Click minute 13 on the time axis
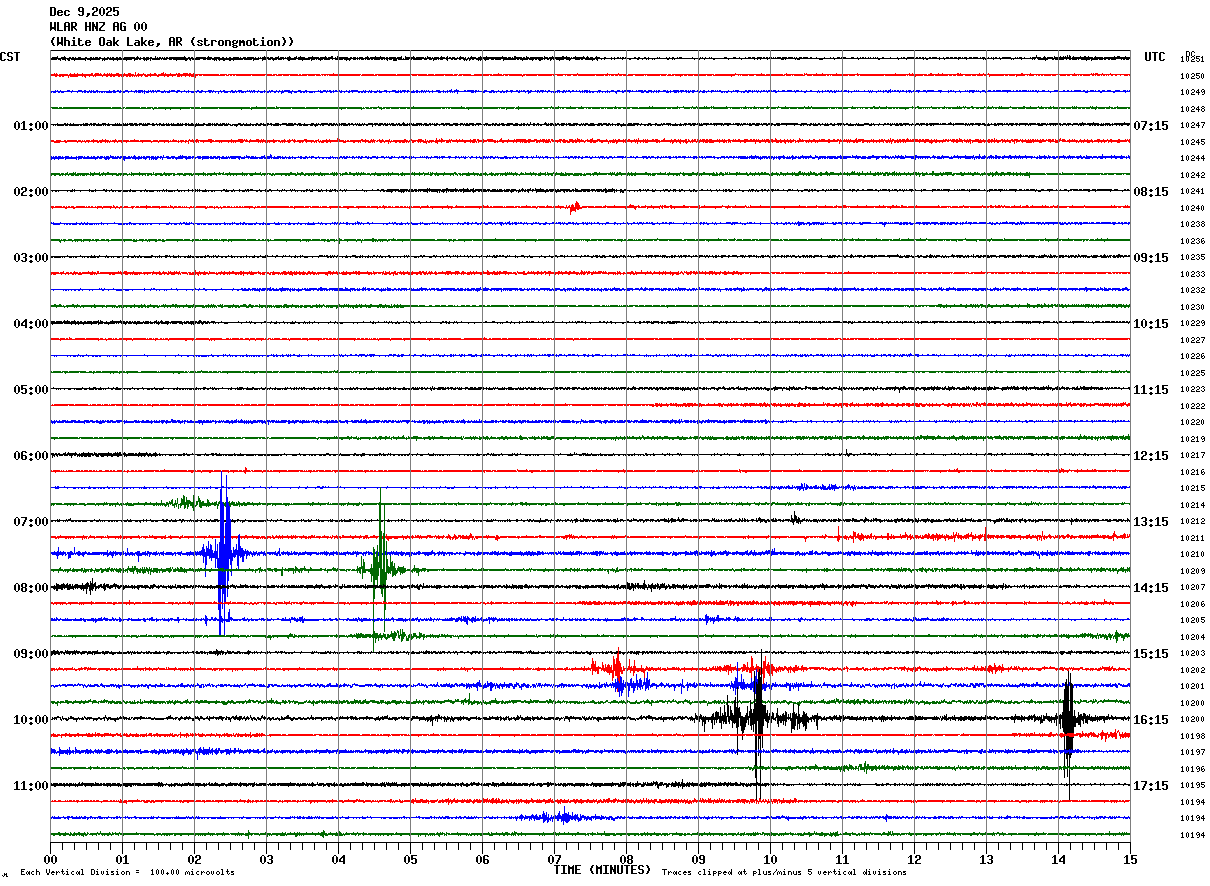Viewport: 1210px width, 886px height. click(x=986, y=859)
